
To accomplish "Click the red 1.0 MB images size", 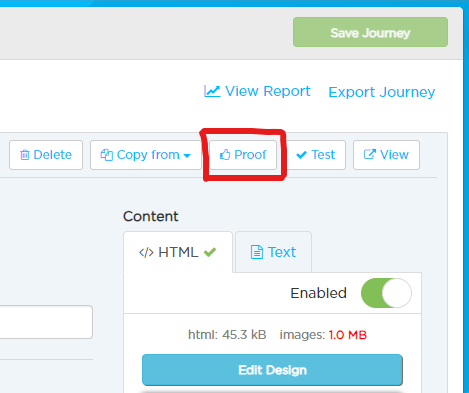I will (x=348, y=335).
